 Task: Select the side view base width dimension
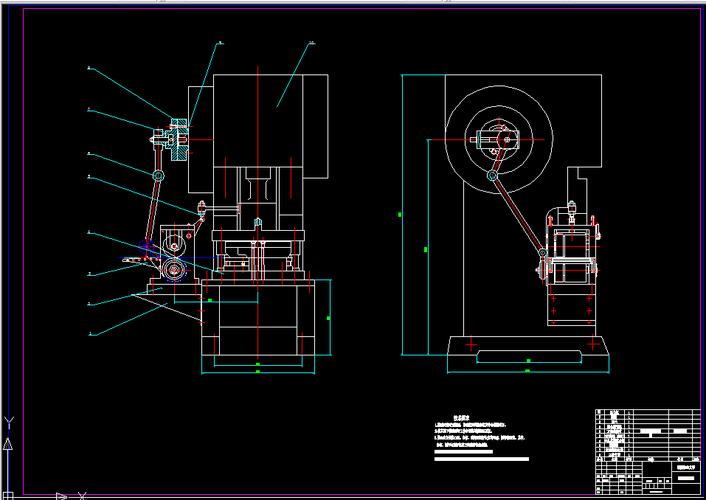528,371
